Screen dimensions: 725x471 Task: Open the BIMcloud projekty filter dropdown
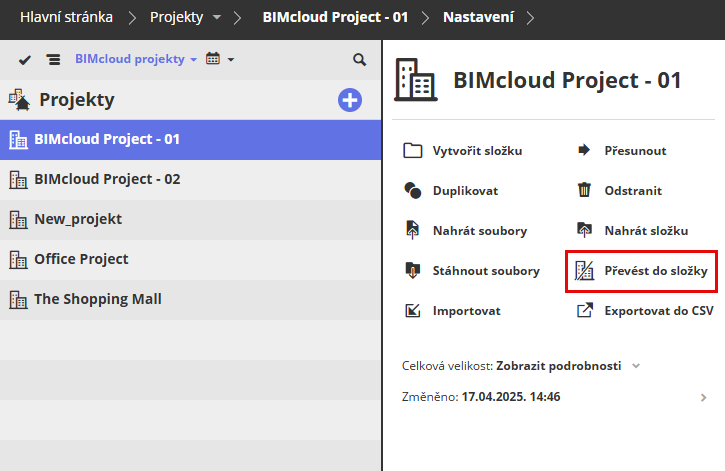click(x=136, y=59)
